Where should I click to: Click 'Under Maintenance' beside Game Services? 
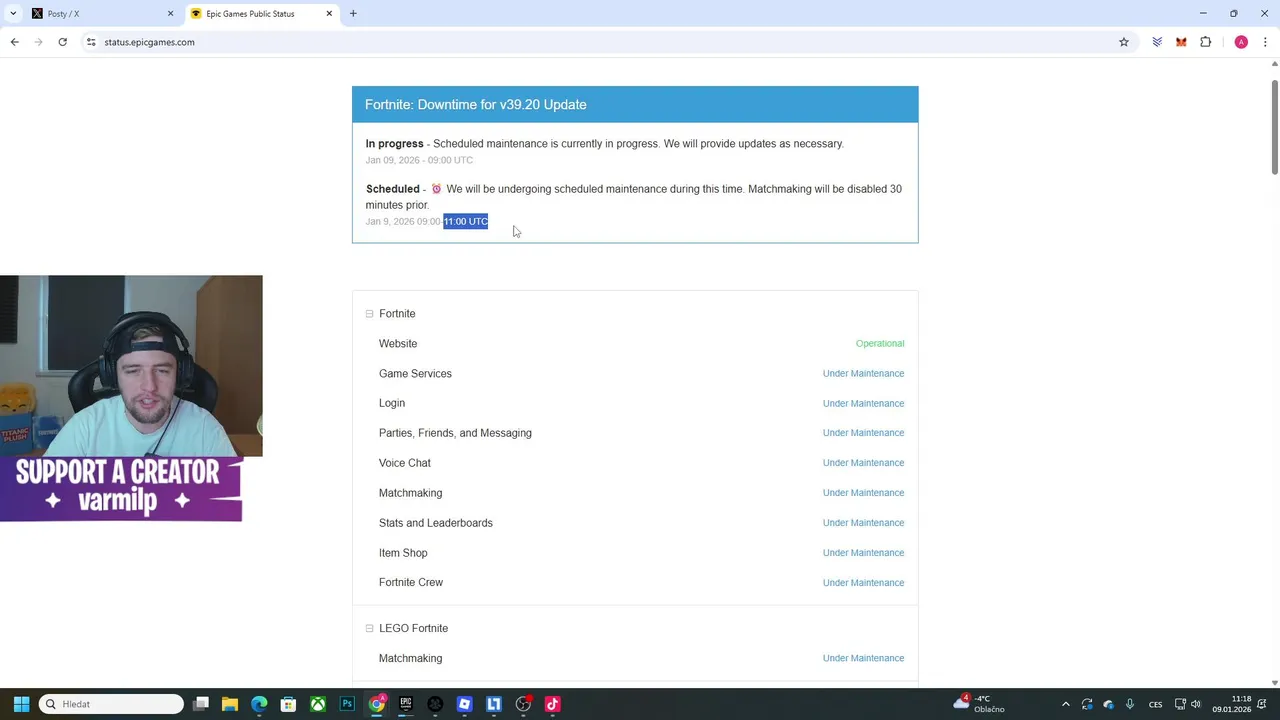[863, 374]
